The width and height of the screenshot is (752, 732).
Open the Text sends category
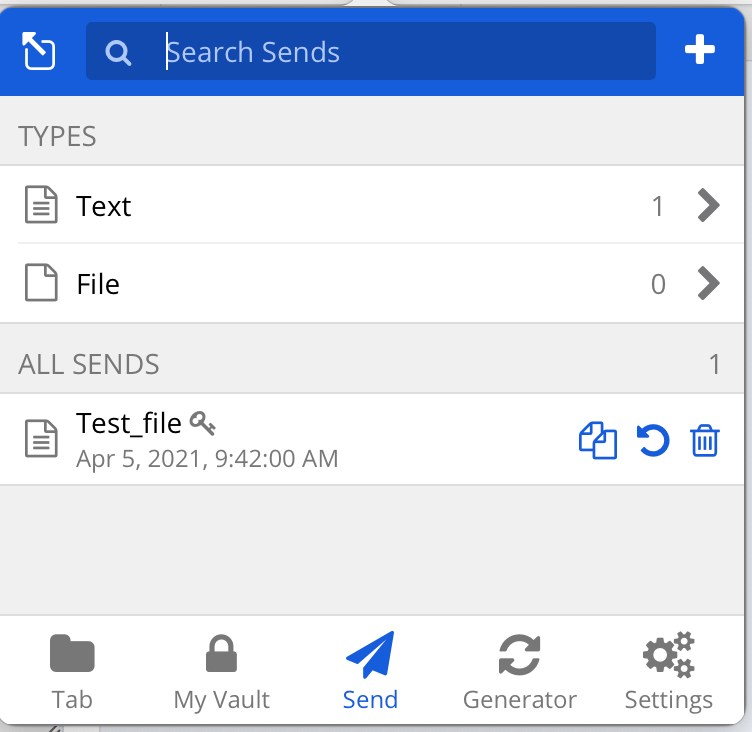[x=372, y=205]
